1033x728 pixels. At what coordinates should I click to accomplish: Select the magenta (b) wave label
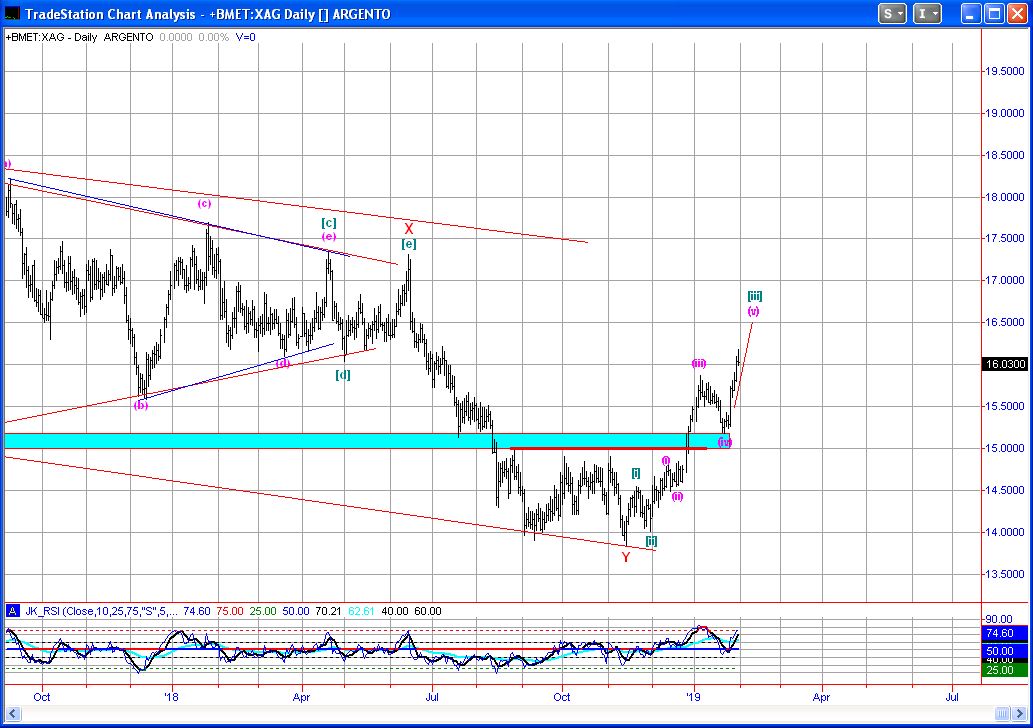coord(141,405)
